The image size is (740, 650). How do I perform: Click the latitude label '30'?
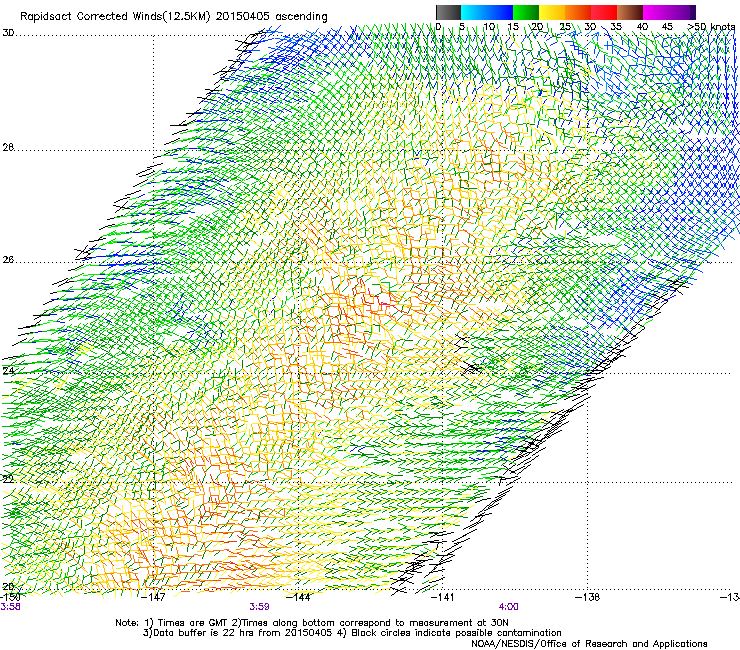tap(8, 33)
